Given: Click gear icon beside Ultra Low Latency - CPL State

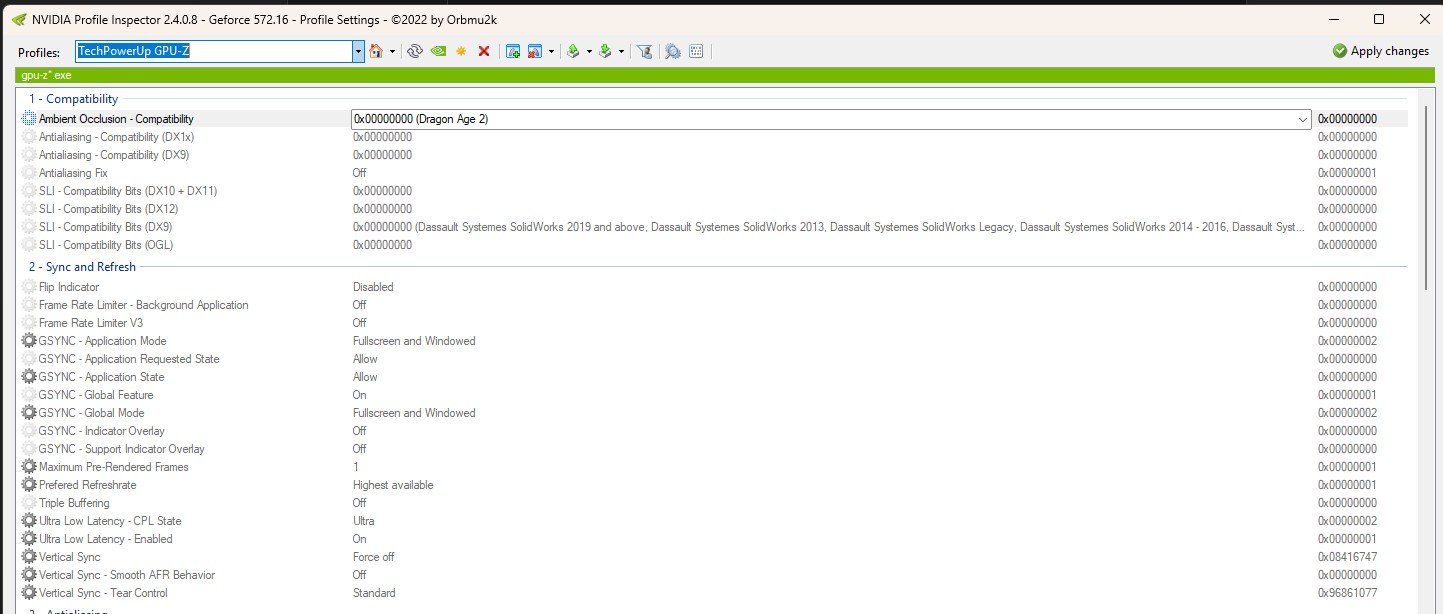Looking at the screenshot, I should coord(29,521).
